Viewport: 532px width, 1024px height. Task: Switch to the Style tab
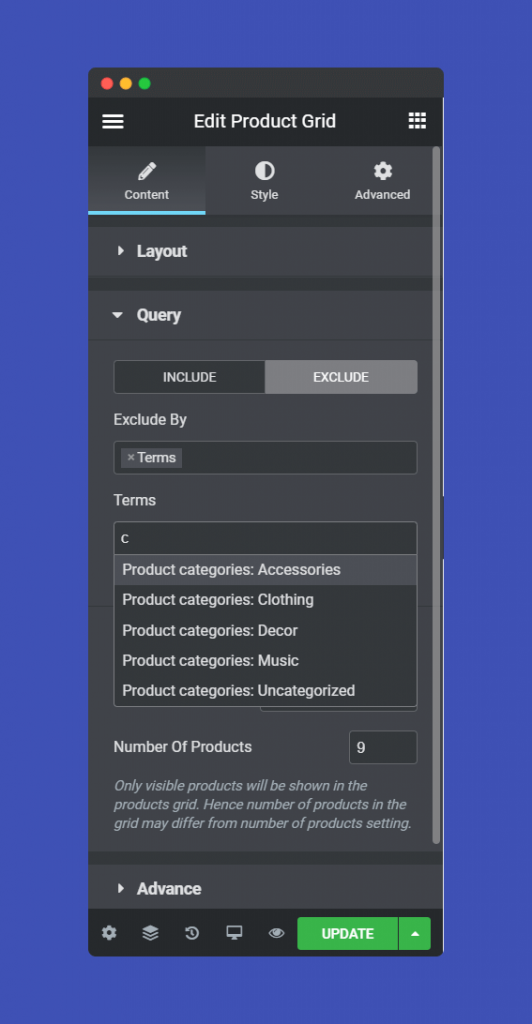(x=264, y=181)
